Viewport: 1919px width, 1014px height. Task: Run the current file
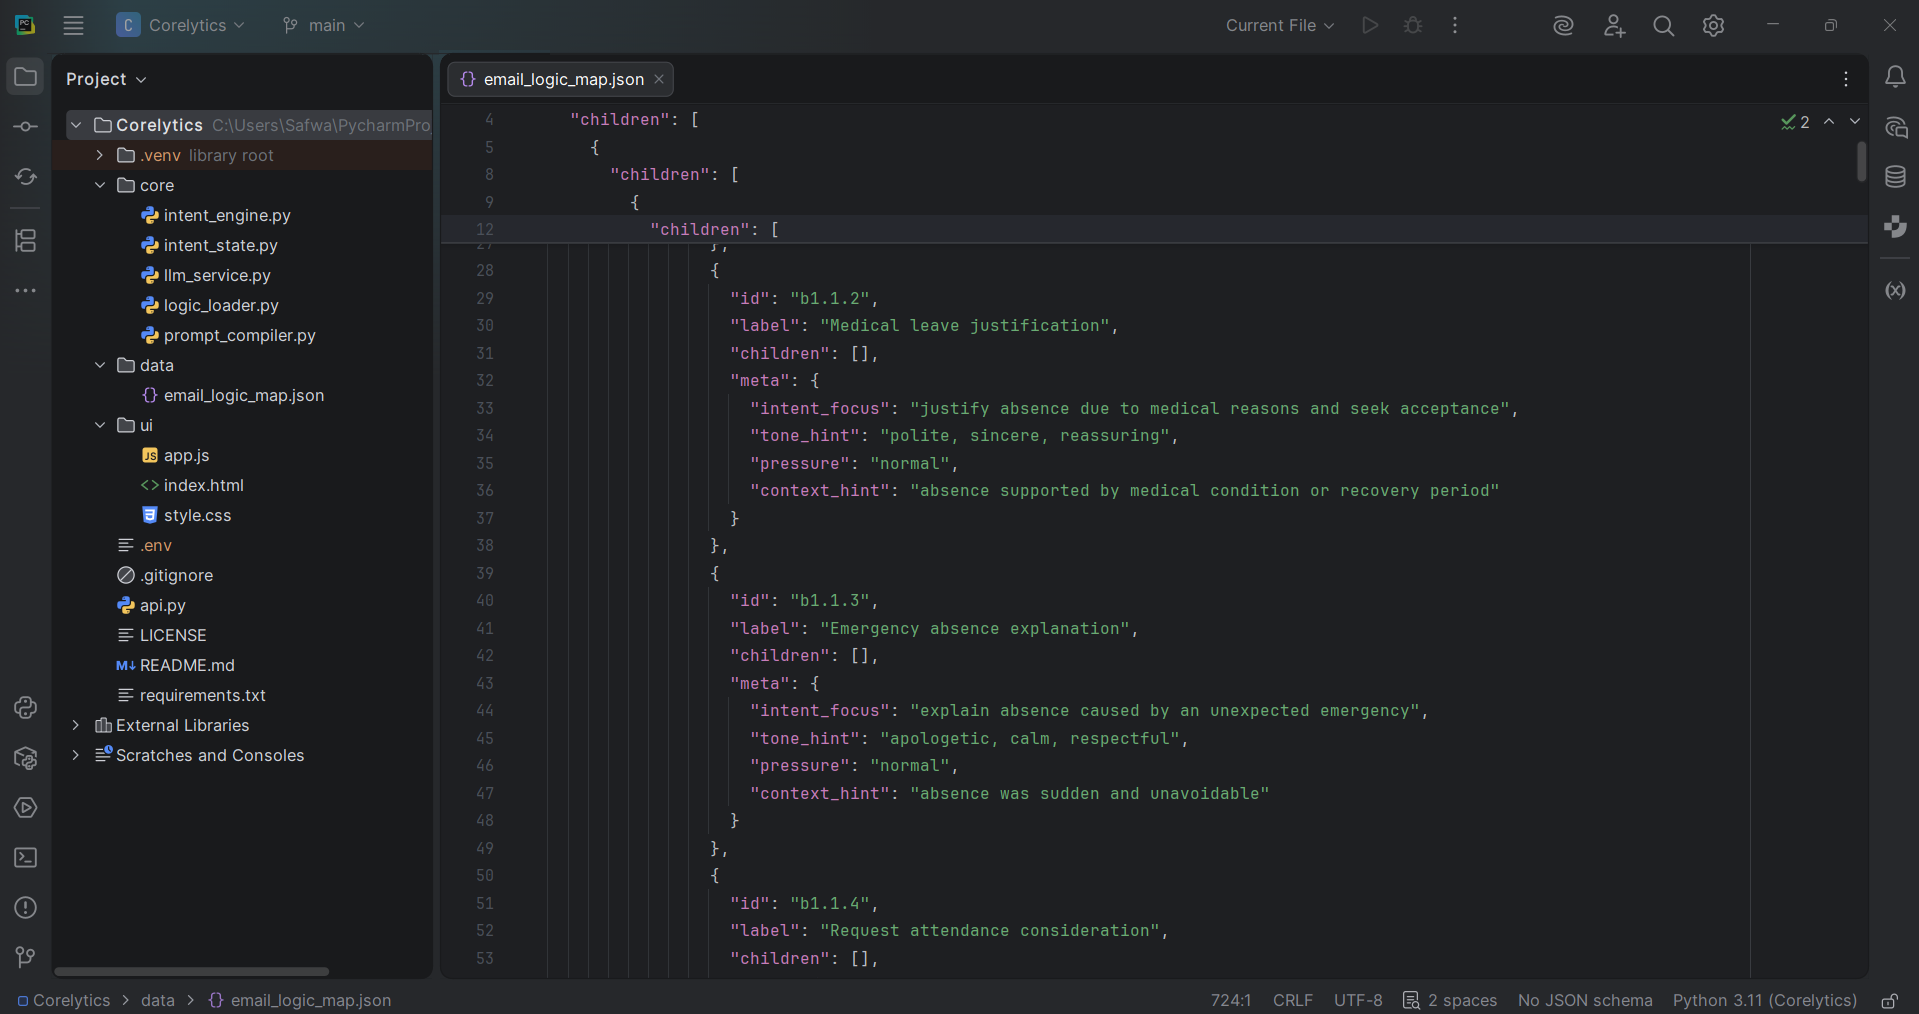tap(1370, 25)
